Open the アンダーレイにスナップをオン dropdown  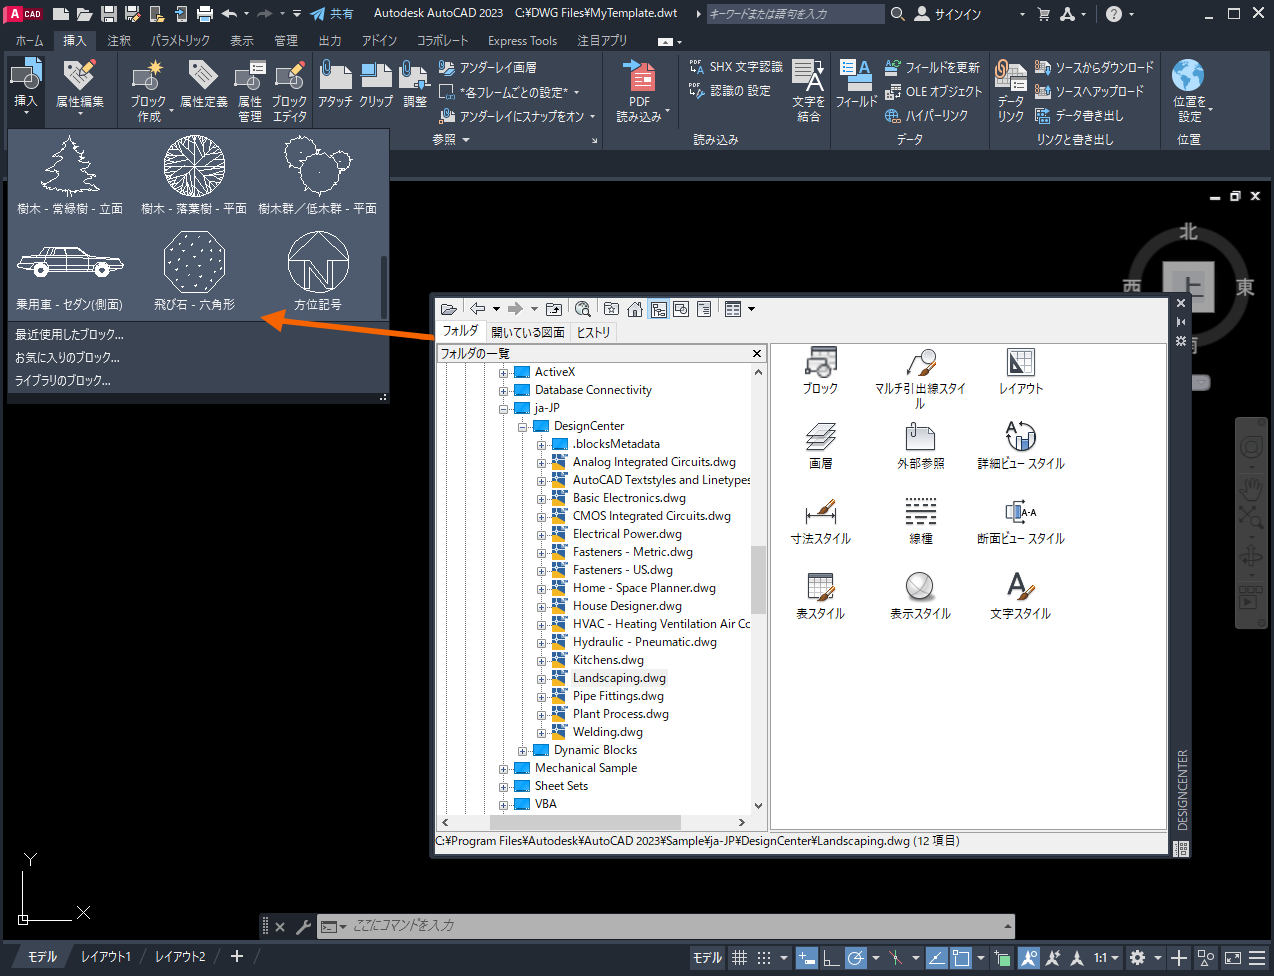coord(592,116)
